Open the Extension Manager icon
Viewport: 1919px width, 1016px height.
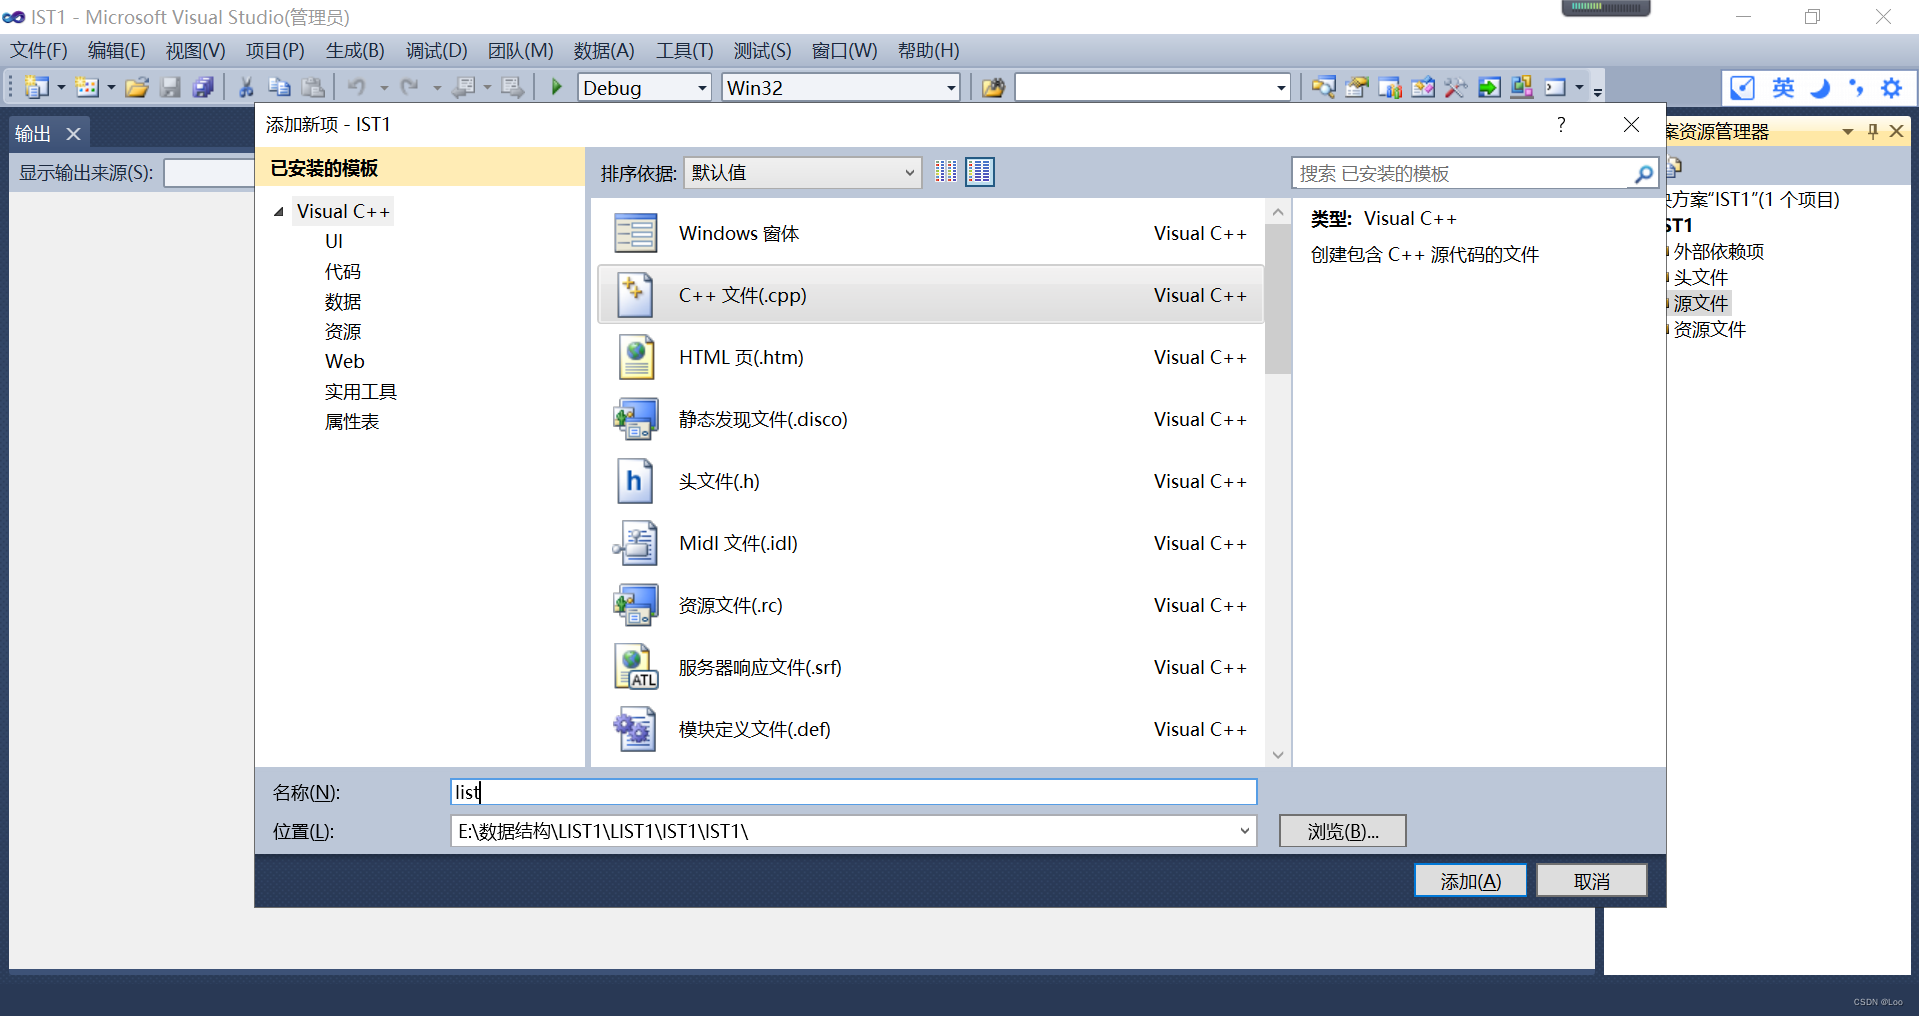[1522, 88]
